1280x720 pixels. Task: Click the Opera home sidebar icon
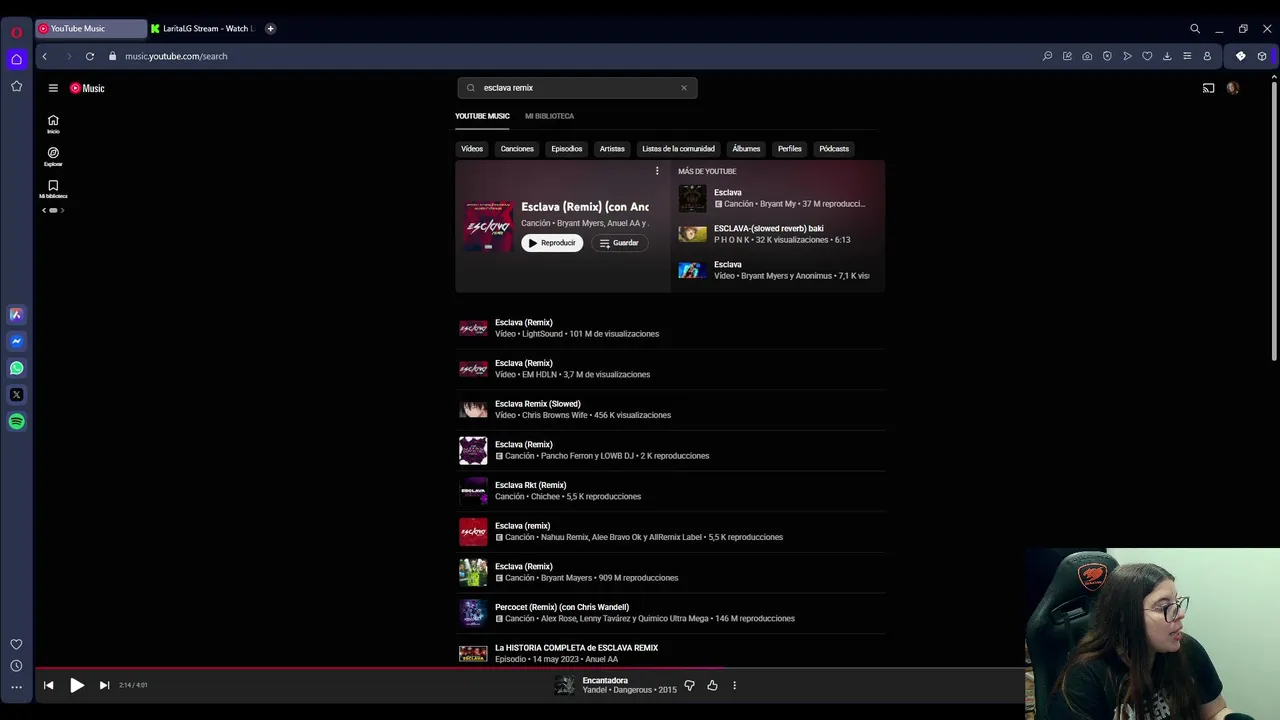pos(16,59)
